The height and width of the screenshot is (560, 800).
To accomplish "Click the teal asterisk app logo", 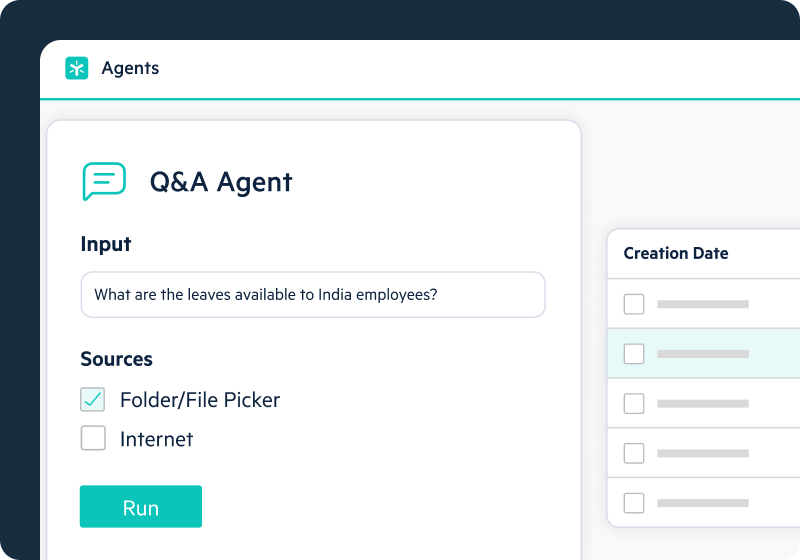I will click(77, 68).
